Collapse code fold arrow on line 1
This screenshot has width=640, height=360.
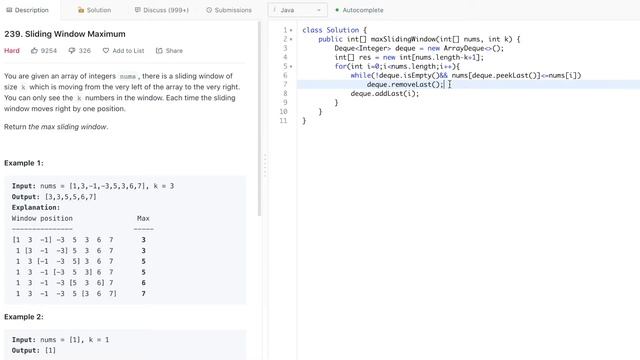click(x=291, y=30)
